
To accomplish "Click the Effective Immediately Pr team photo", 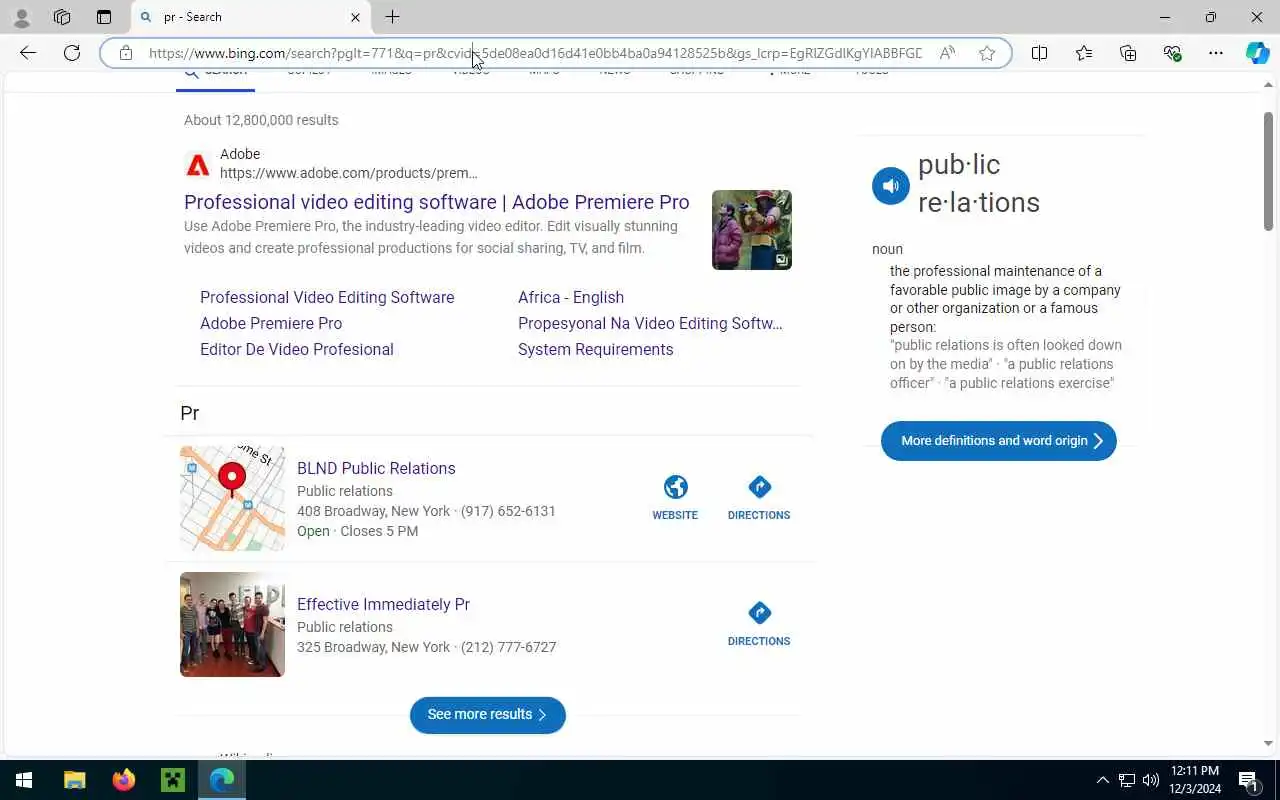I will 232,624.
